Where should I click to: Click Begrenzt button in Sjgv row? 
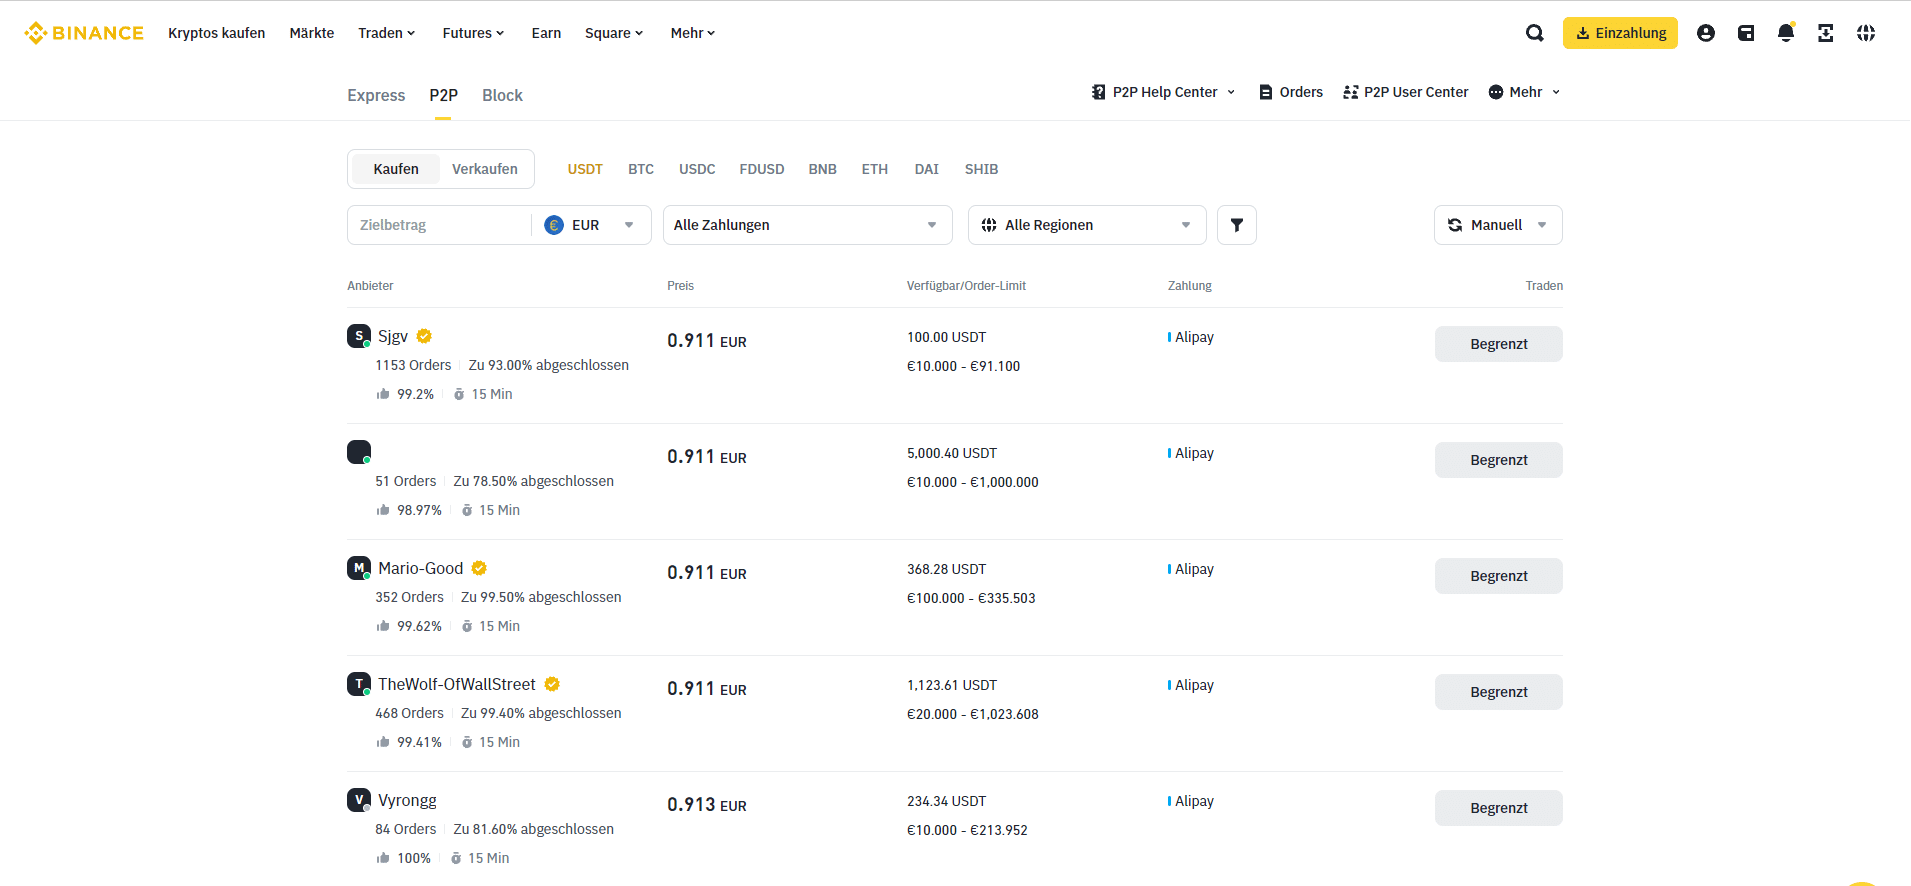pyautogui.click(x=1499, y=344)
